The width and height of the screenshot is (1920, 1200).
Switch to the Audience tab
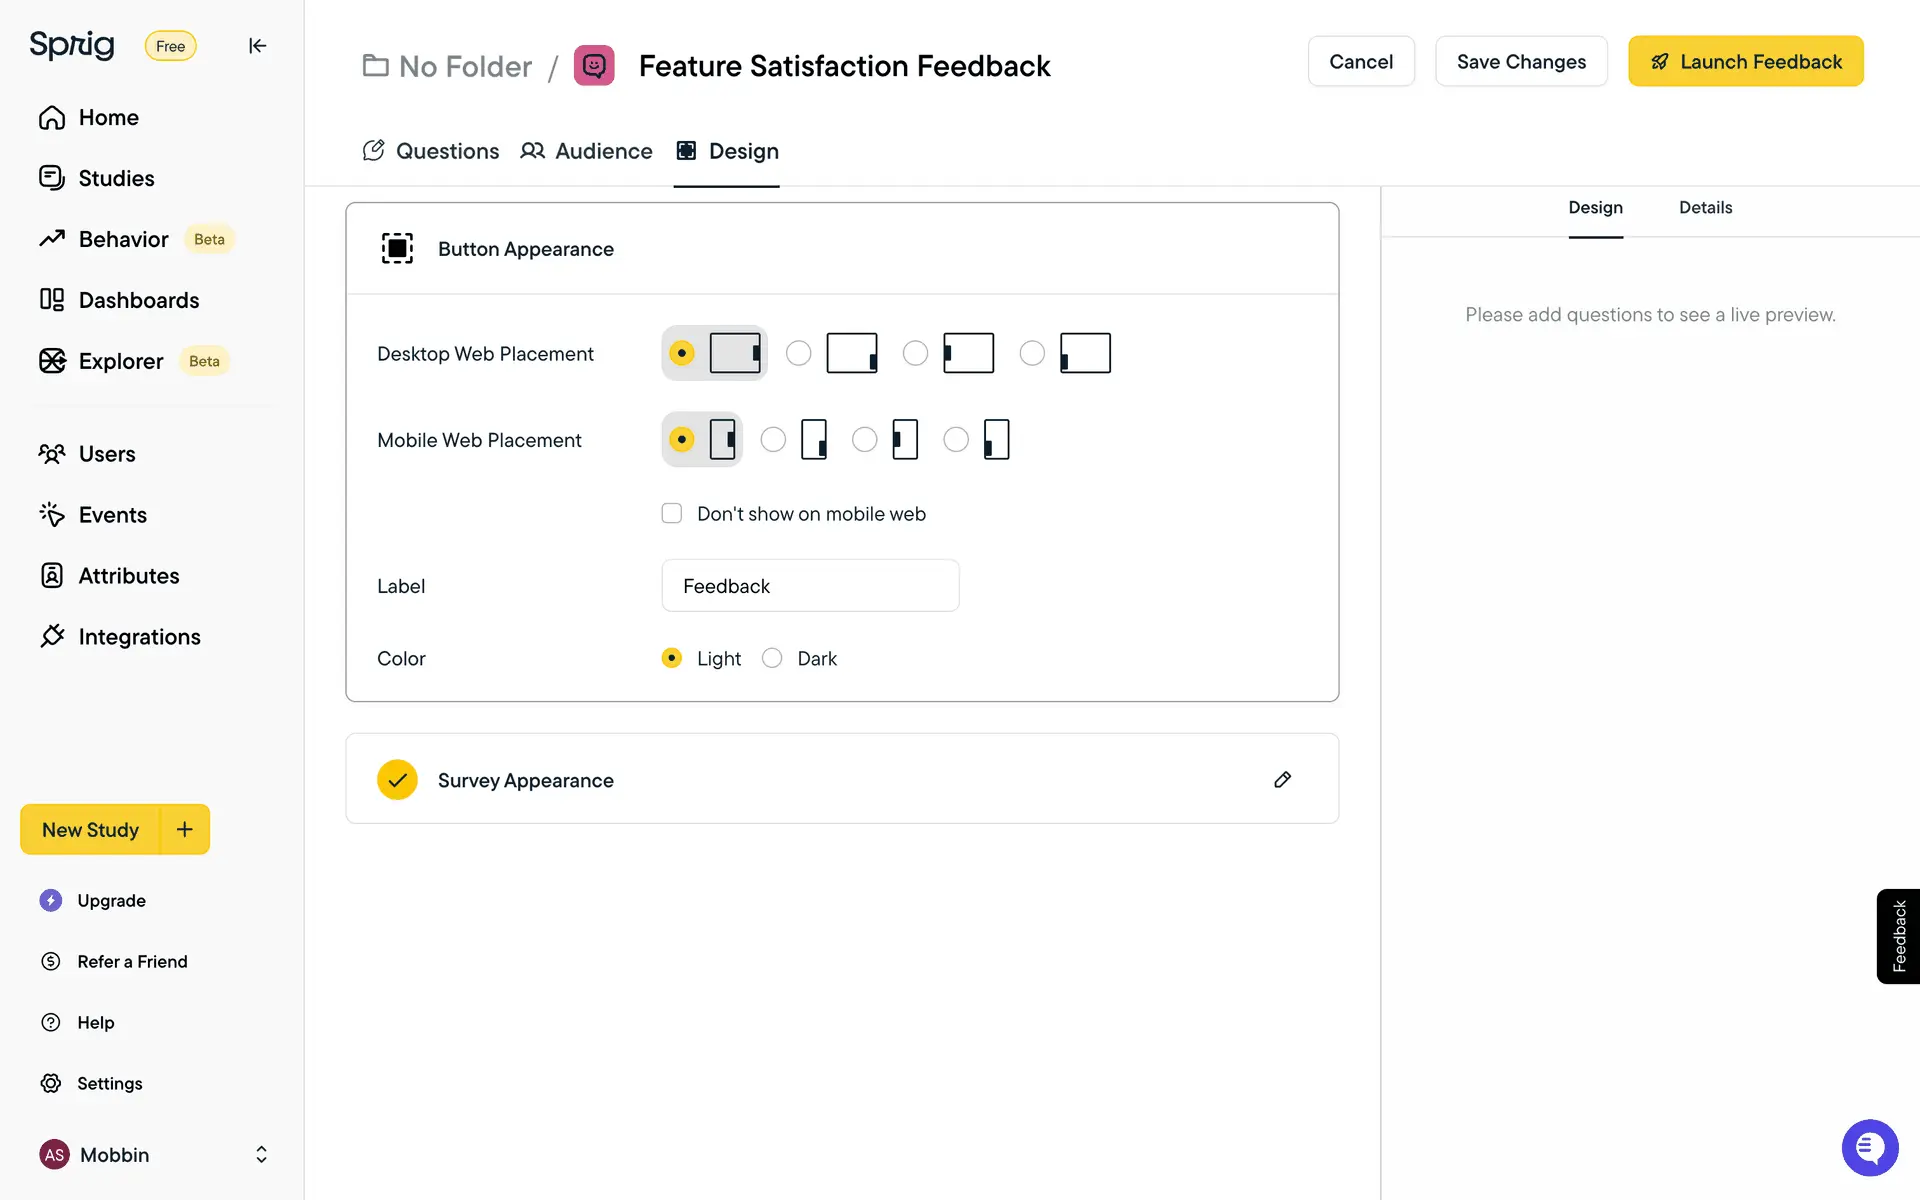587,151
